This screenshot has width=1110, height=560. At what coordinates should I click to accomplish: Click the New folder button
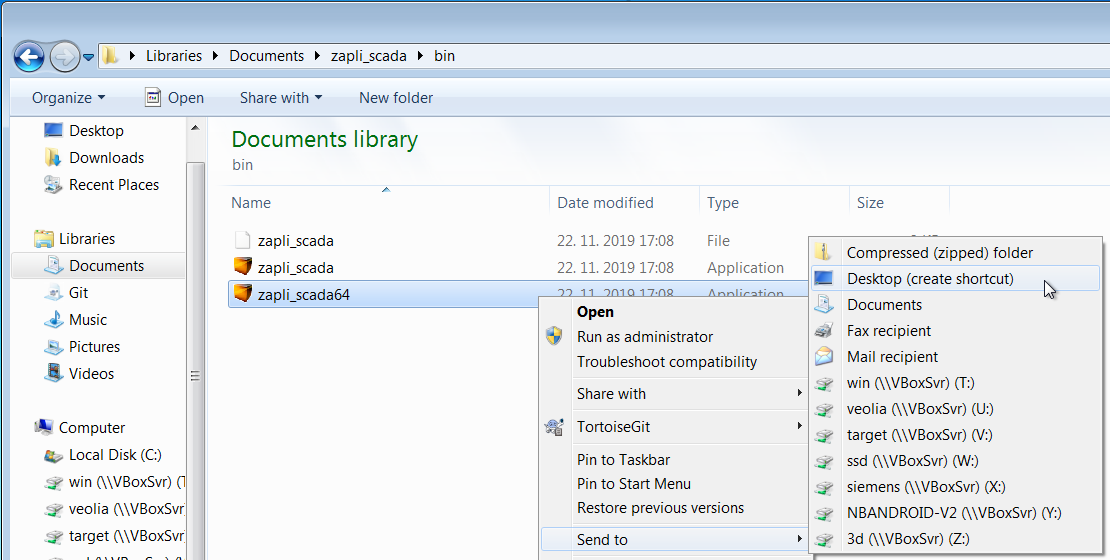point(396,98)
